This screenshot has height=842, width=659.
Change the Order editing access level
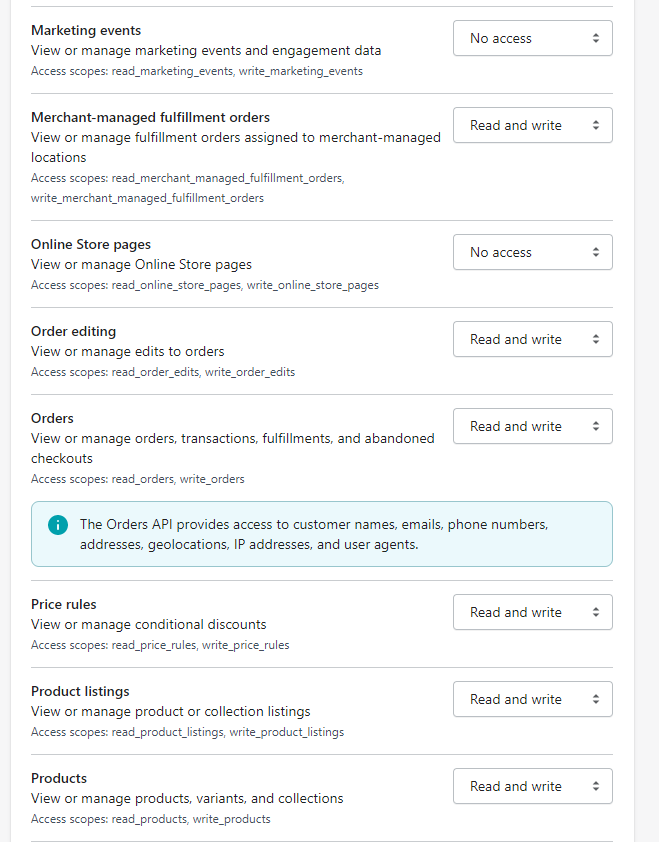[532, 339]
